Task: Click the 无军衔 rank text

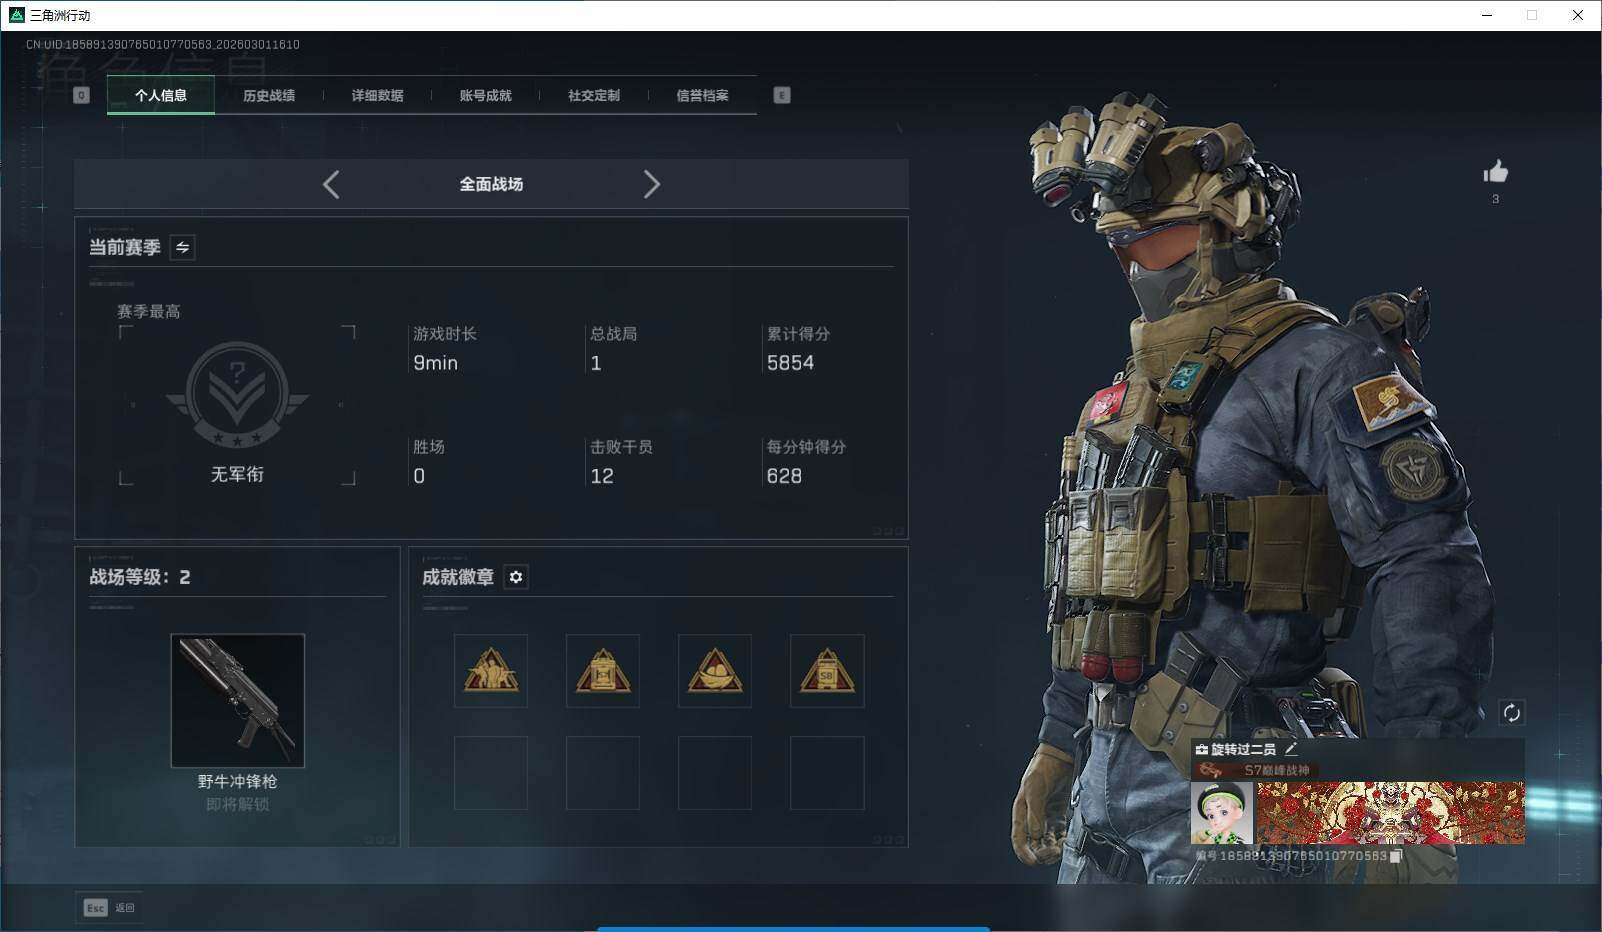Action: click(237, 474)
